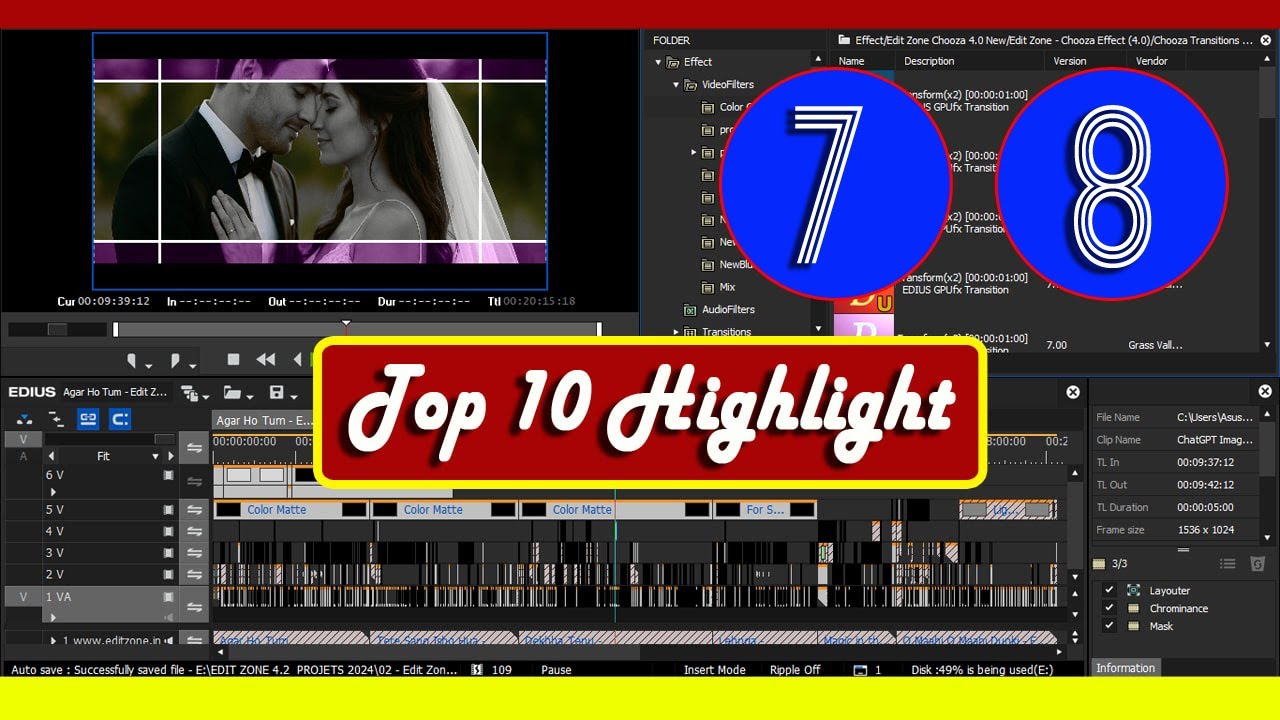1280x720 pixels.
Task: Toggle sync lock on track 2 V
Action: pyautogui.click(x=195, y=575)
